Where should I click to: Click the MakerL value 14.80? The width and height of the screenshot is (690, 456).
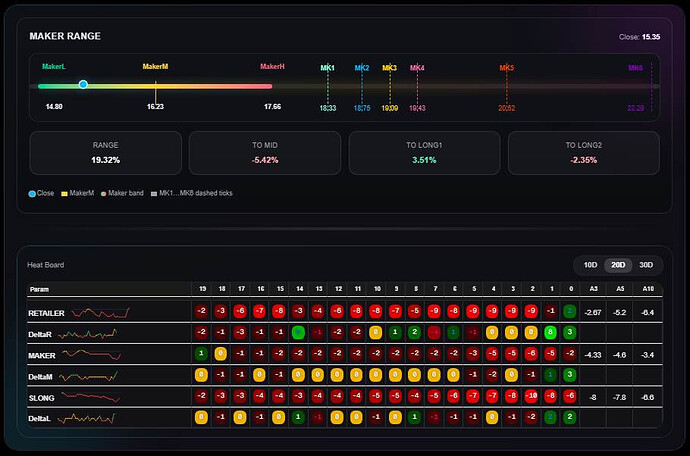[x=54, y=107]
